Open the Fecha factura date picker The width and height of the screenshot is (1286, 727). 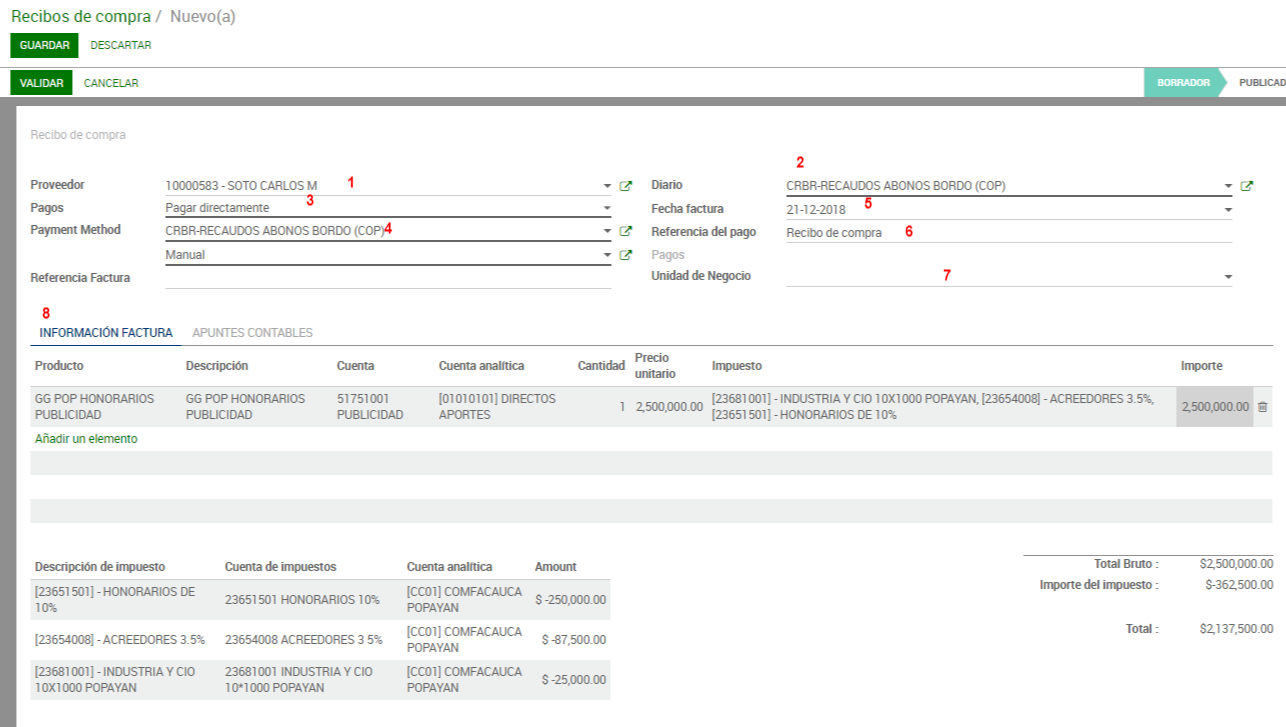(x=1228, y=210)
